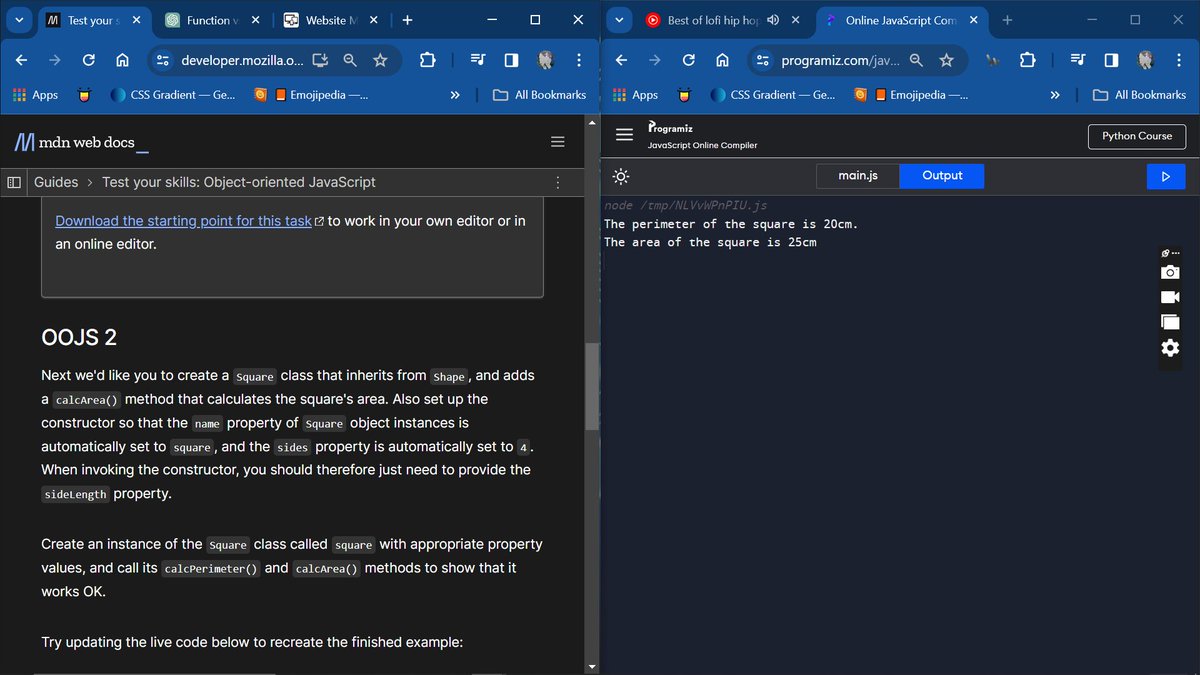Click the stacked windows icon on right overlay
This screenshot has height=675, width=1200.
(1170, 322)
